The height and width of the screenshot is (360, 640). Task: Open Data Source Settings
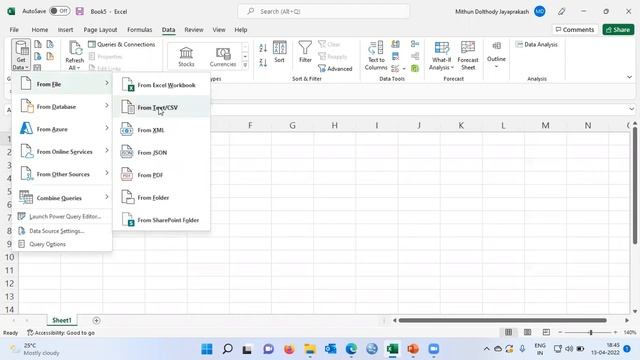coord(62,231)
